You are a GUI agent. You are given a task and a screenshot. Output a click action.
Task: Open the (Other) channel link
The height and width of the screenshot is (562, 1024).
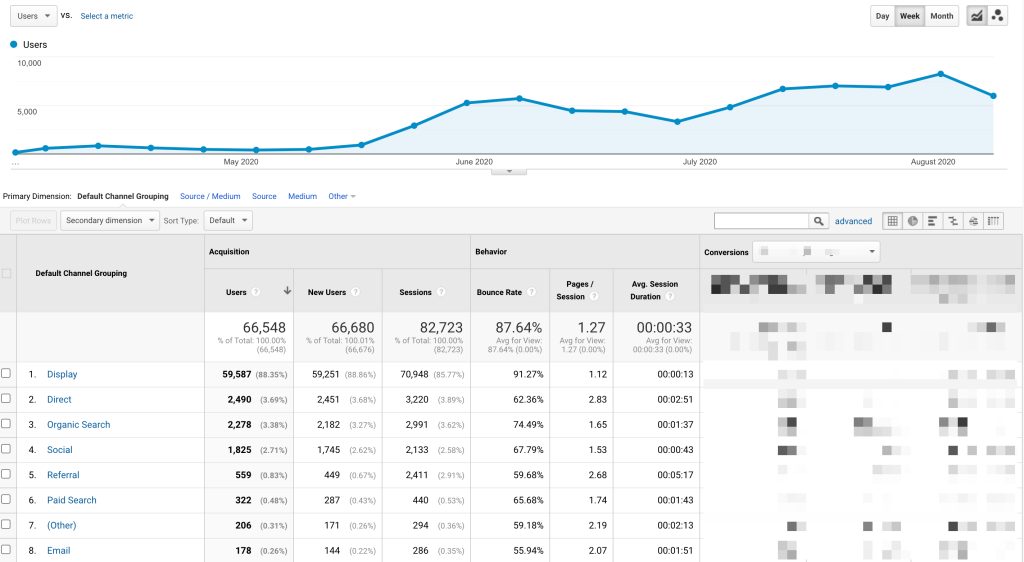pos(61,525)
